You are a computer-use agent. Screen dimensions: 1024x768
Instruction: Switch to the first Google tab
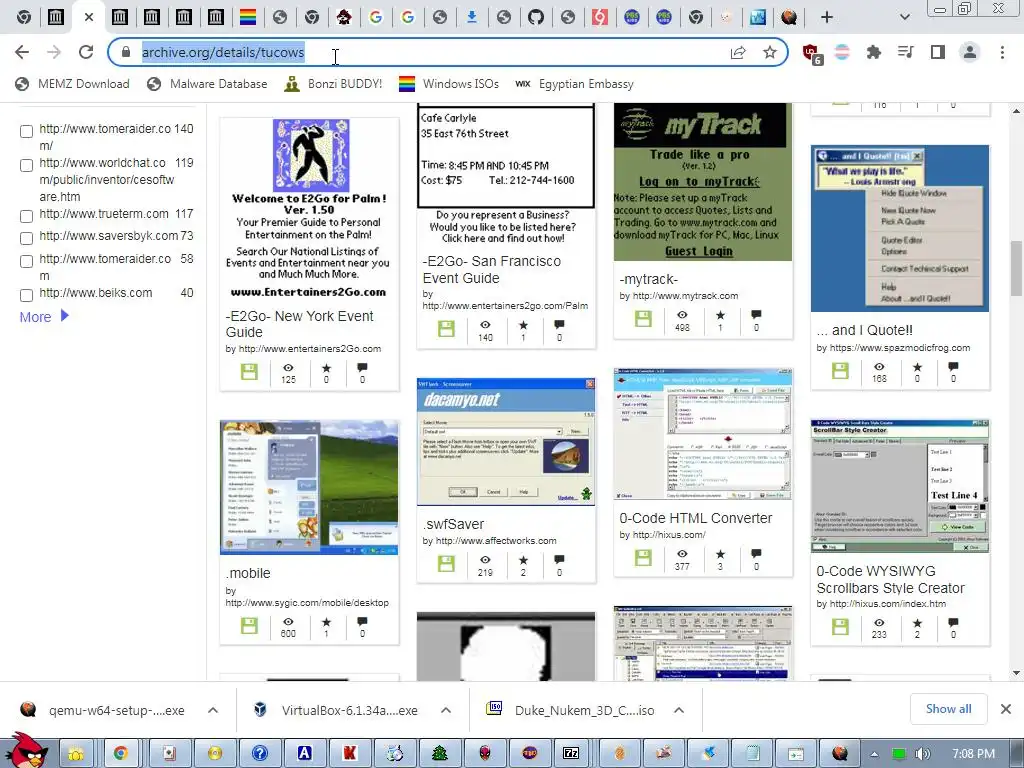click(x=376, y=18)
